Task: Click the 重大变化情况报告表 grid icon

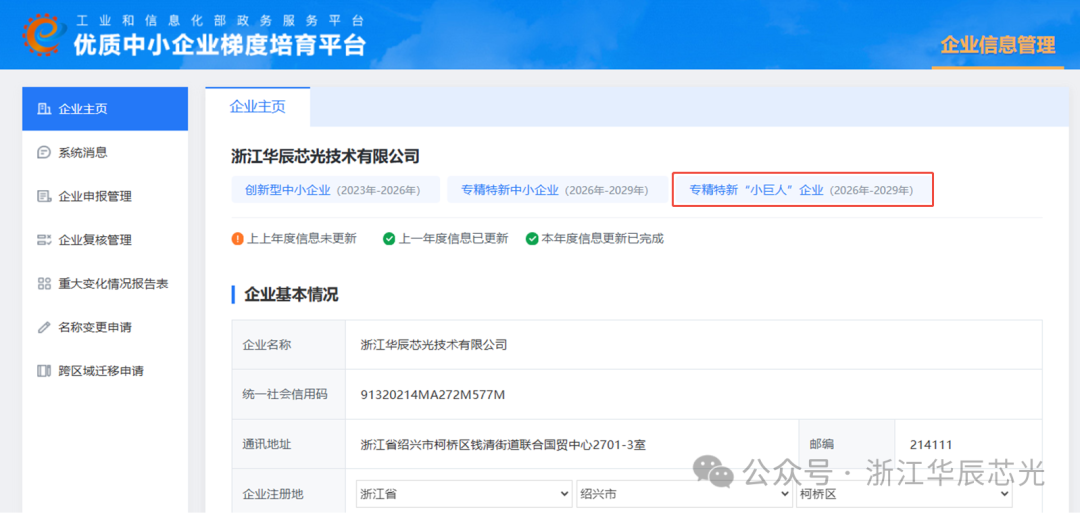Action: tap(44, 284)
